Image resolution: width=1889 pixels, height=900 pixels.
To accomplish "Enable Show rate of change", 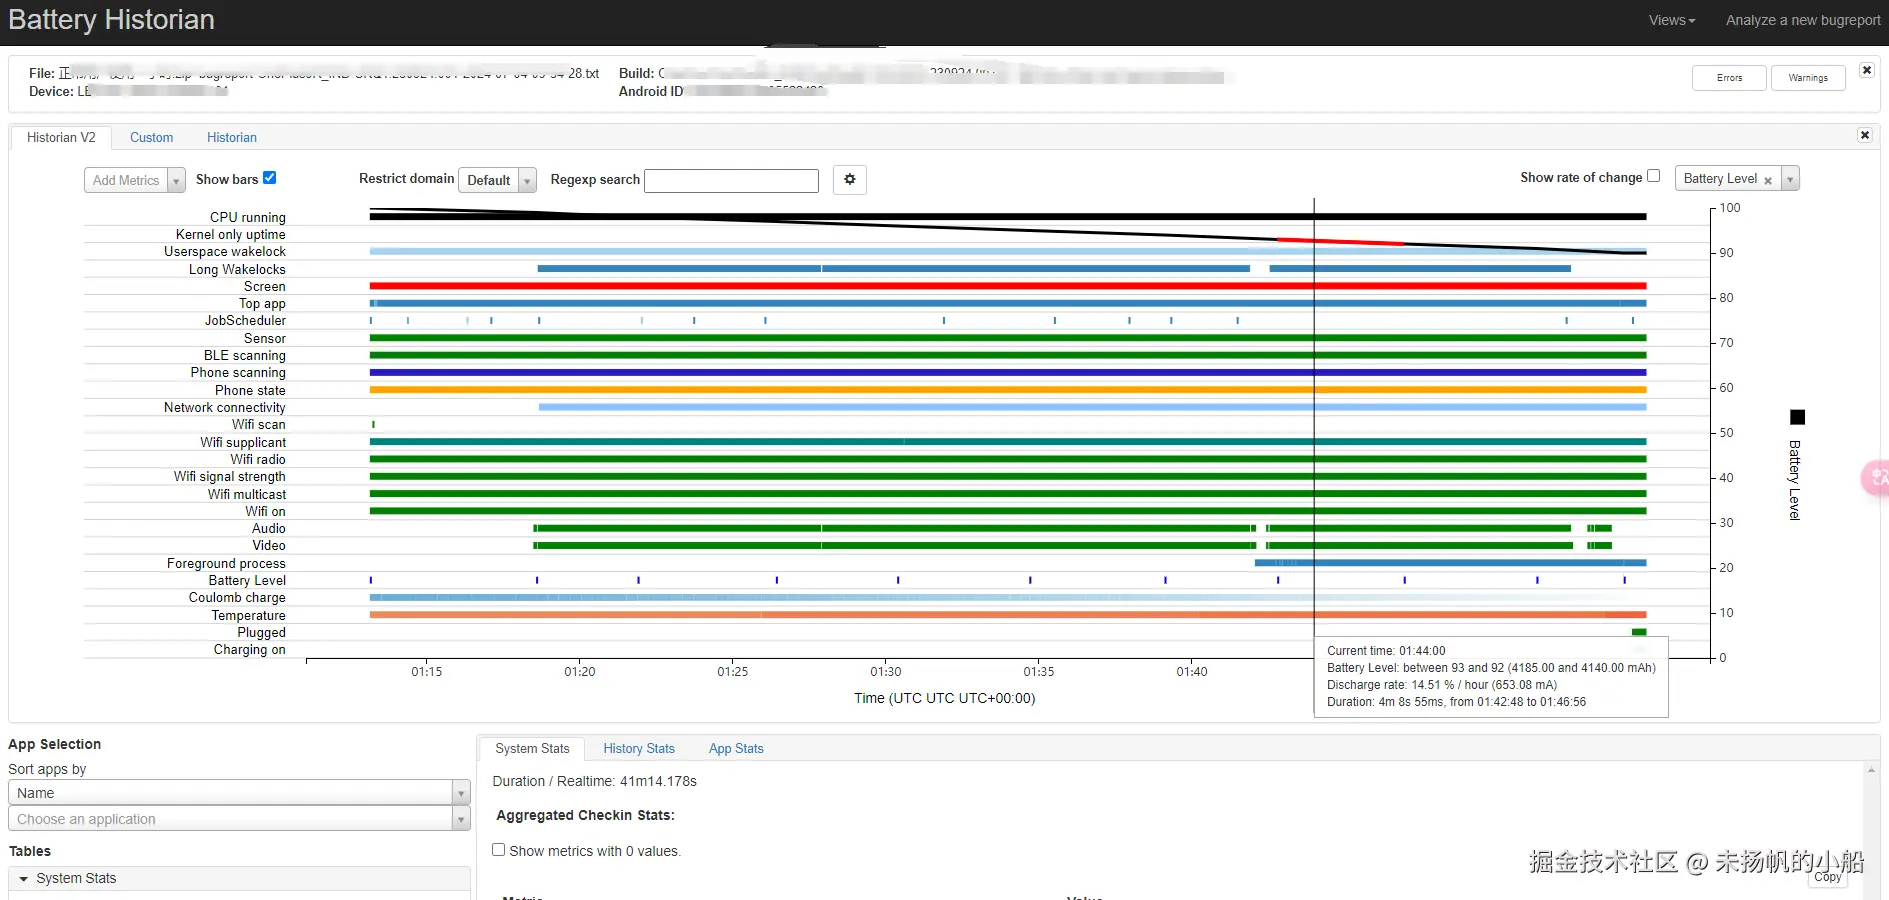I will (1653, 176).
